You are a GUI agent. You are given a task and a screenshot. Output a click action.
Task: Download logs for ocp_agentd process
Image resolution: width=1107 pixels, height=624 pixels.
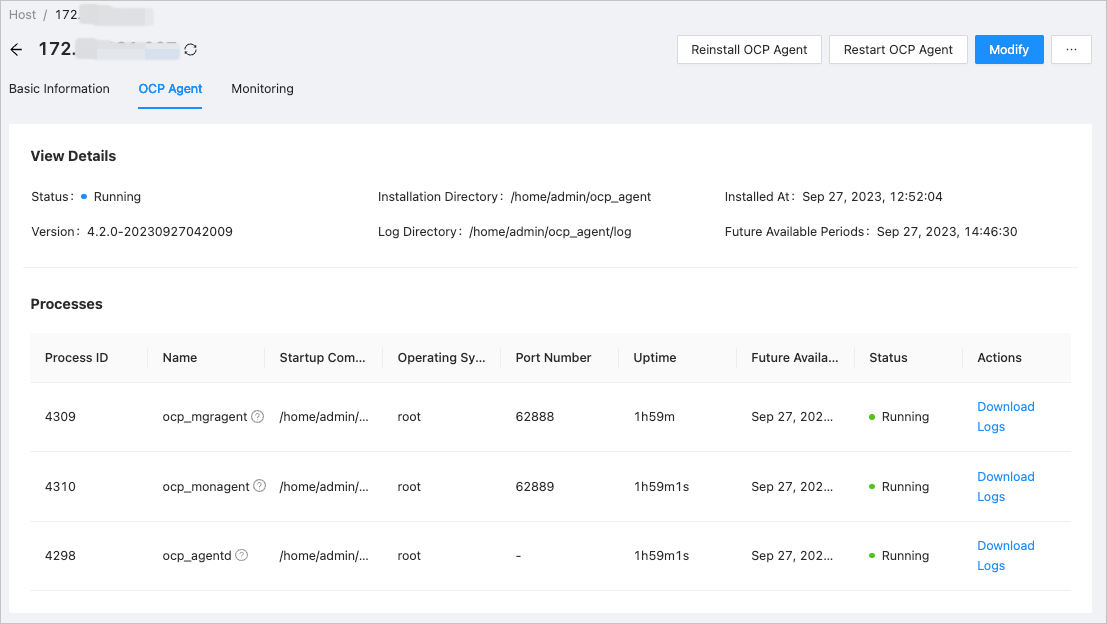[1005, 556]
